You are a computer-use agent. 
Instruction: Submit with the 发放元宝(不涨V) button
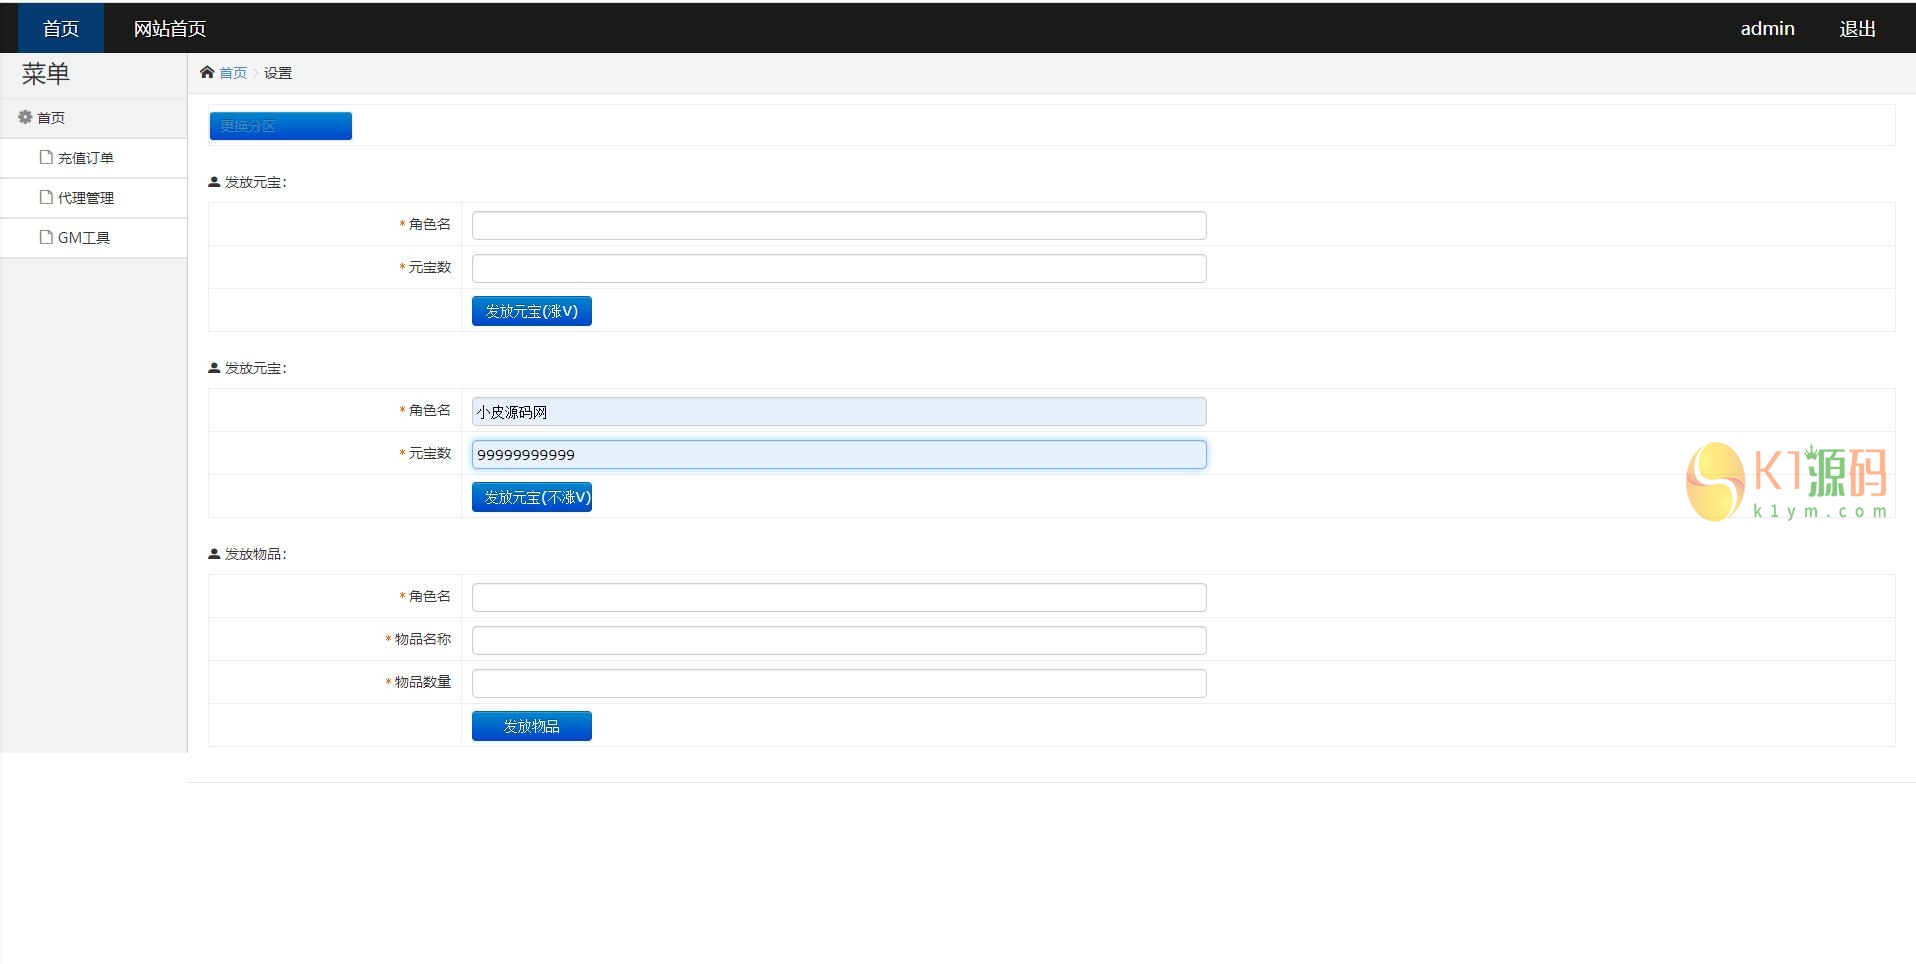532,497
